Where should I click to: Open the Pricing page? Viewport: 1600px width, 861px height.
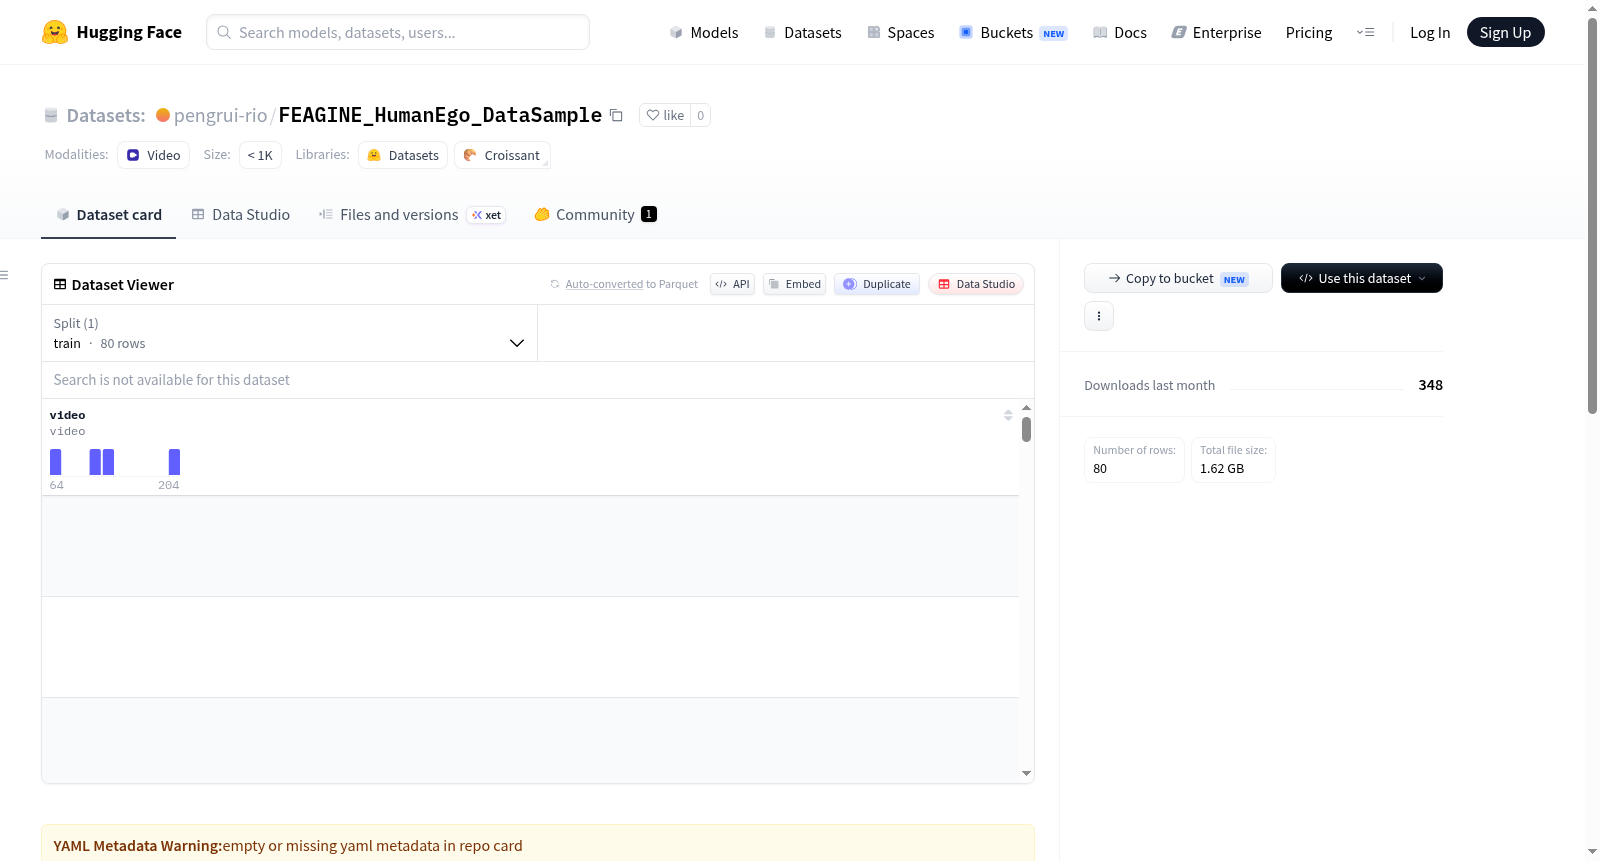pos(1309,32)
